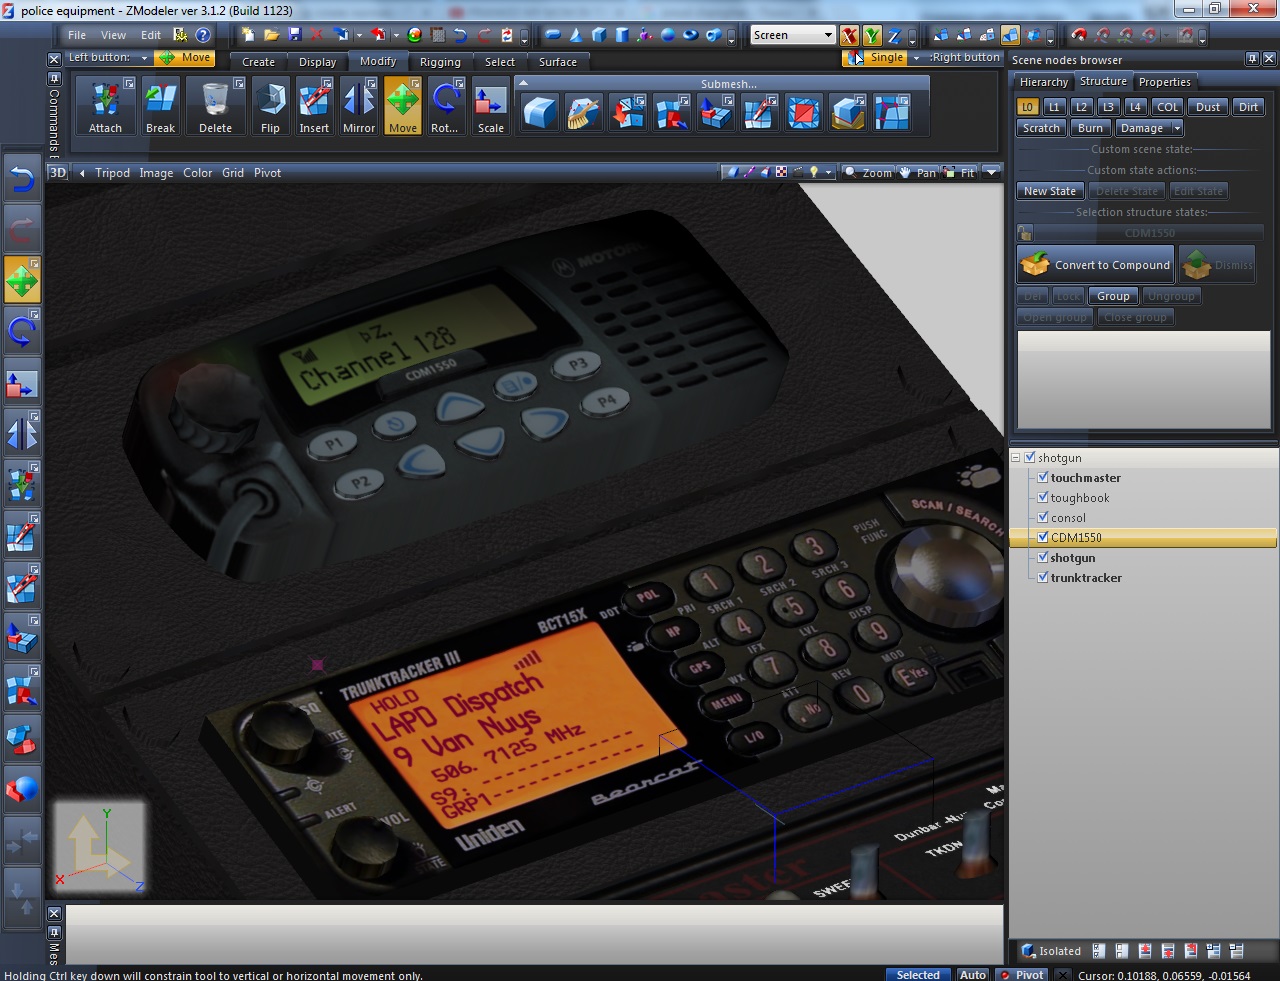
Task: Uncheck the touchmaster node checkbox
Action: pyautogui.click(x=1043, y=477)
